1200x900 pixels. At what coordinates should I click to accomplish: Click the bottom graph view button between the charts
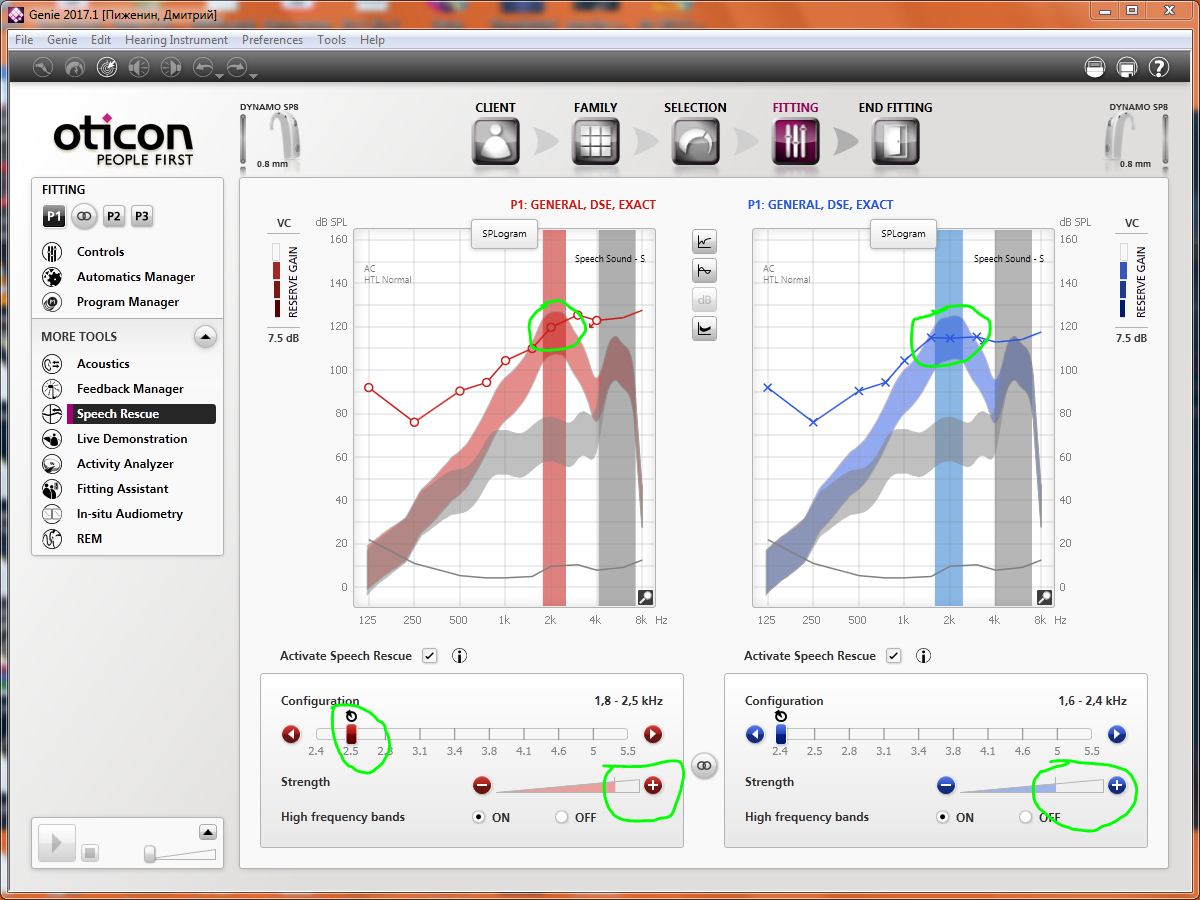[705, 328]
